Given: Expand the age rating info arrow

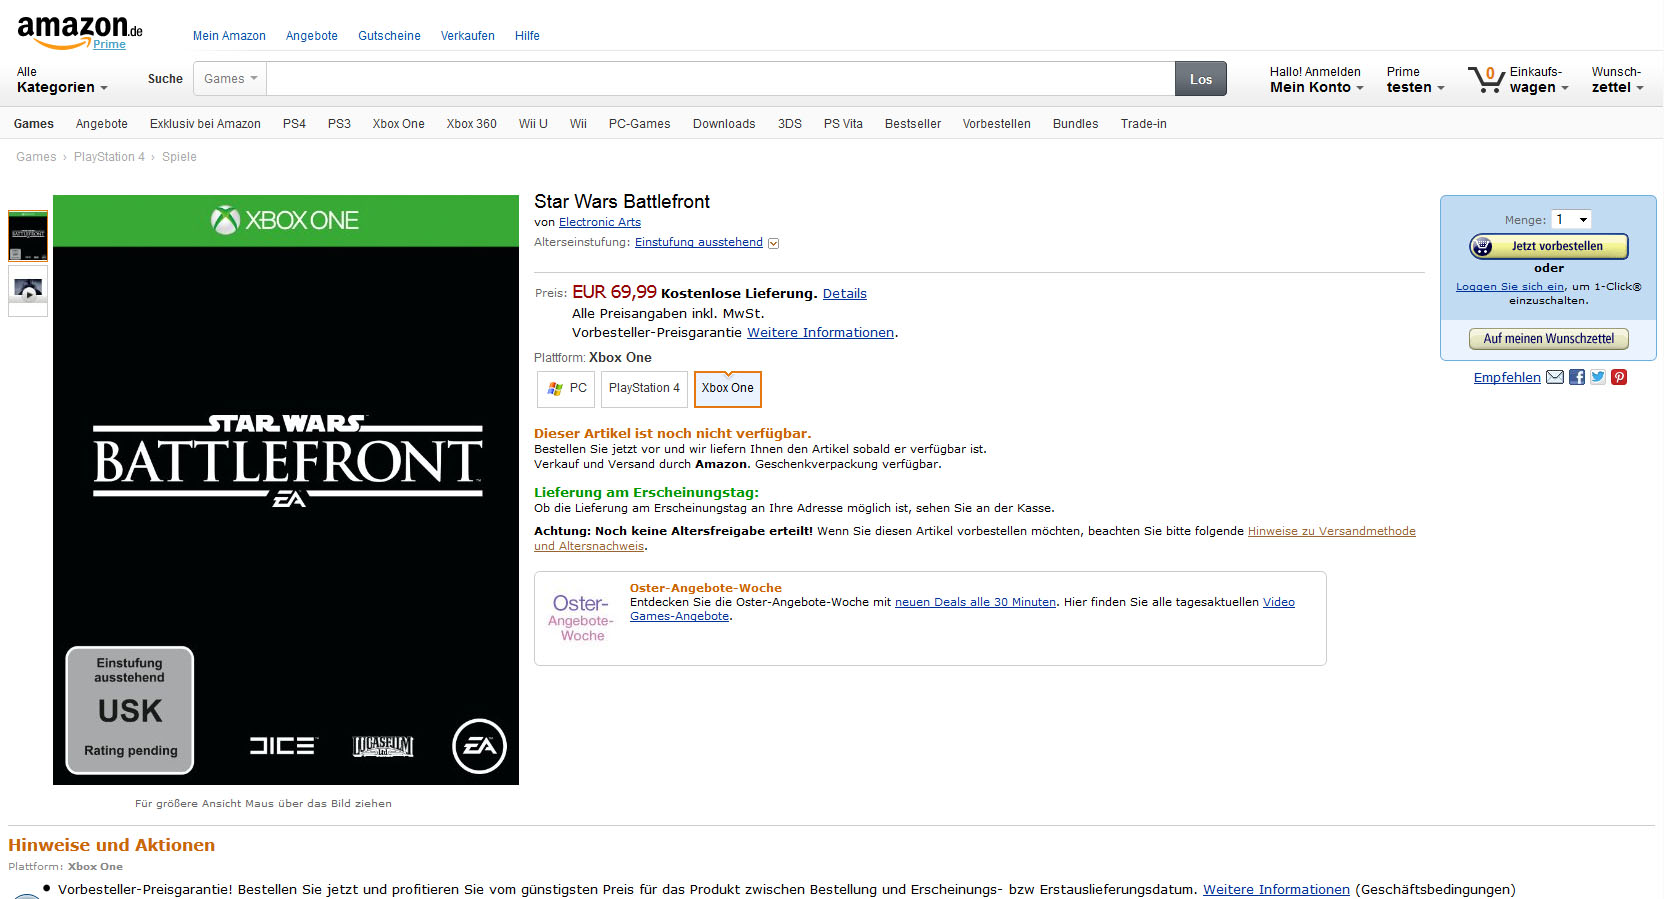Looking at the screenshot, I should tap(773, 243).
